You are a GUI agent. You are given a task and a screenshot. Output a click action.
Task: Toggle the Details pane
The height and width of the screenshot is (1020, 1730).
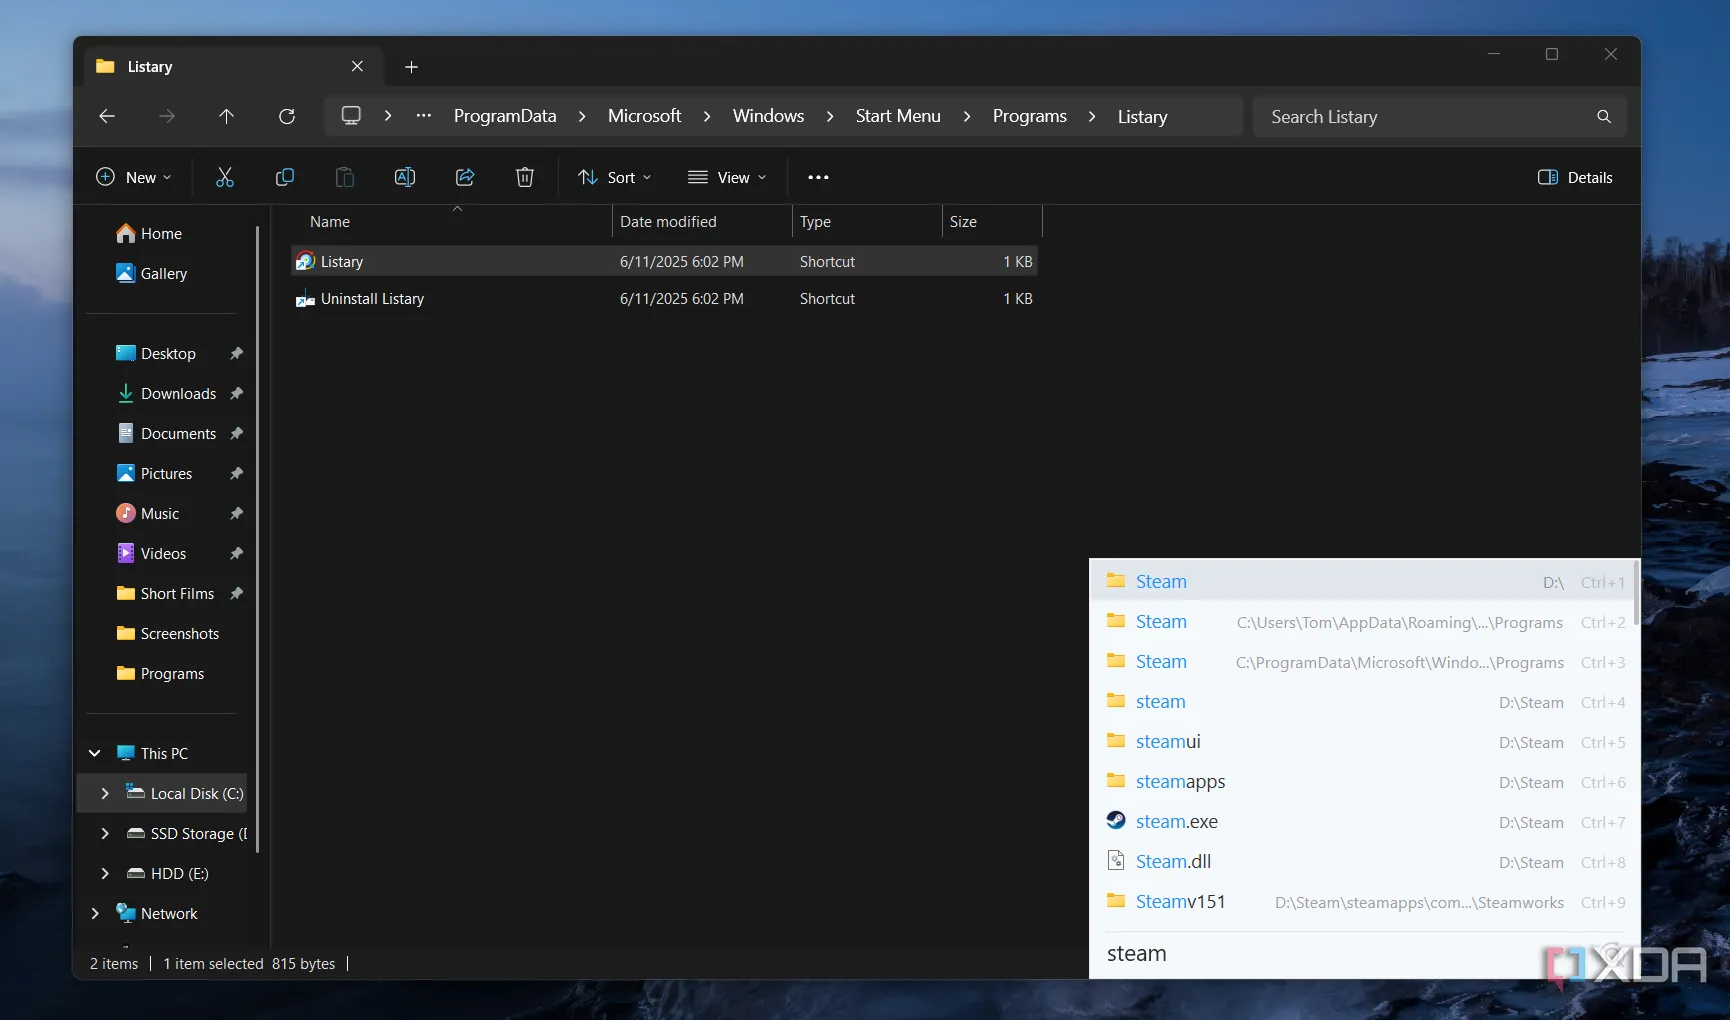click(1575, 177)
